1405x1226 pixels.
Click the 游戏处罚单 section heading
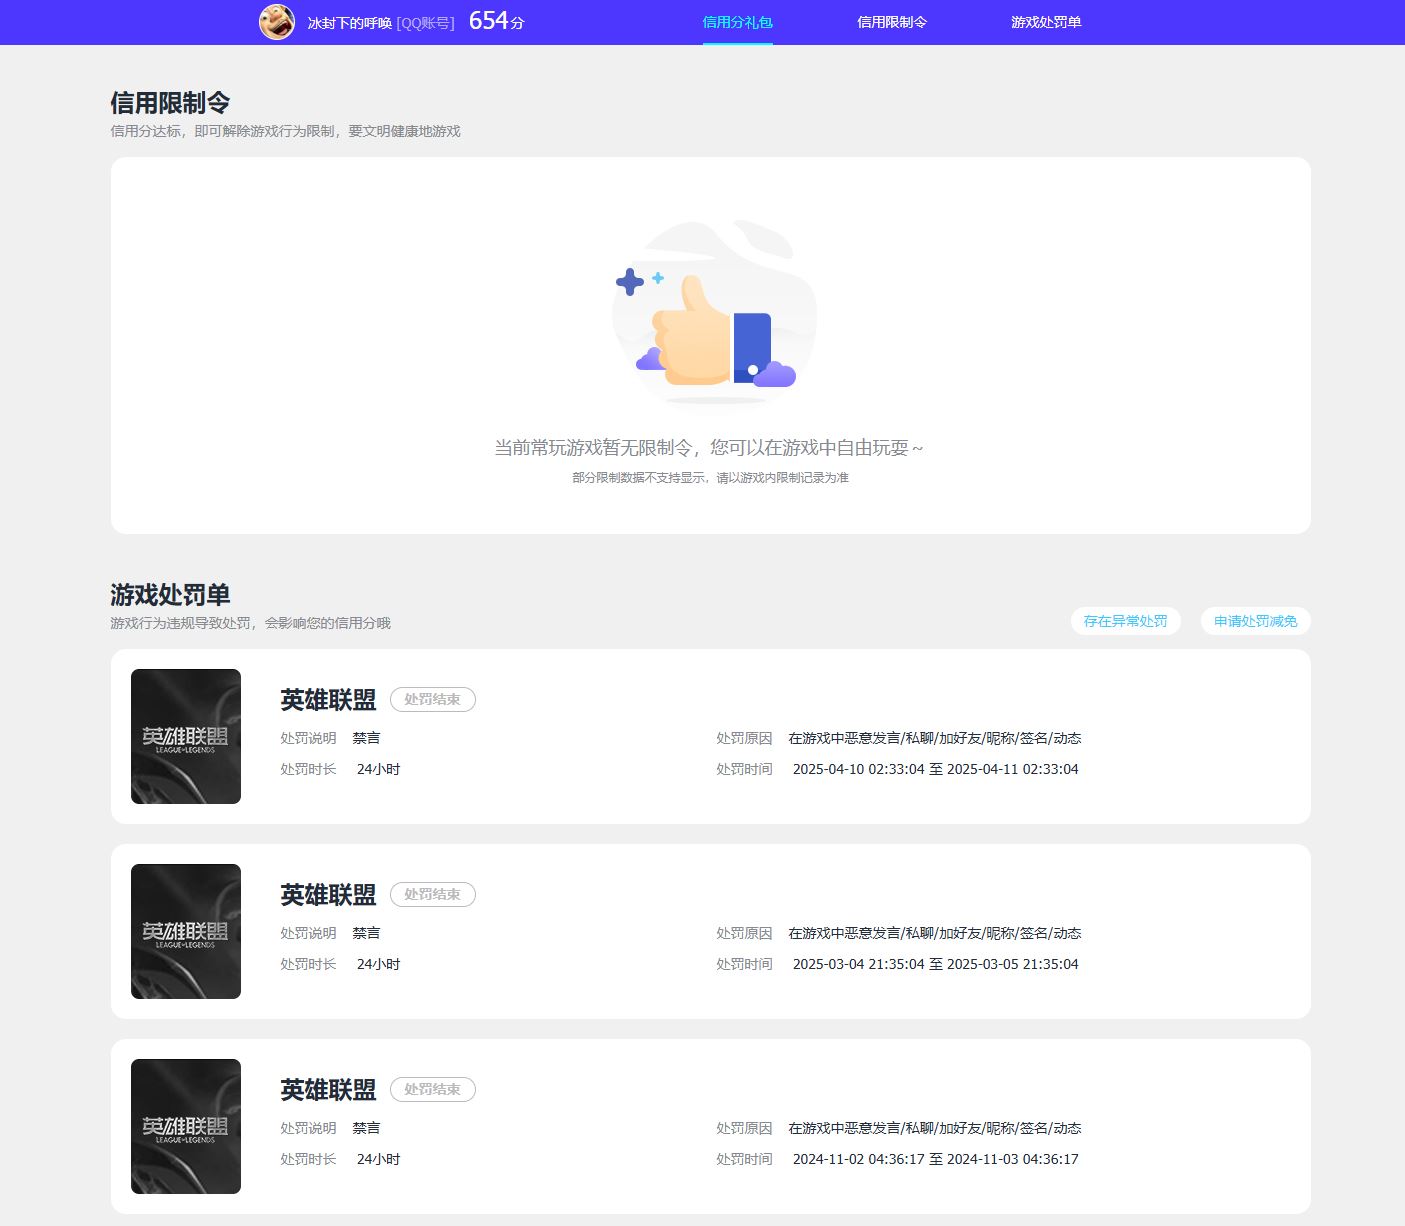(170, 595)
